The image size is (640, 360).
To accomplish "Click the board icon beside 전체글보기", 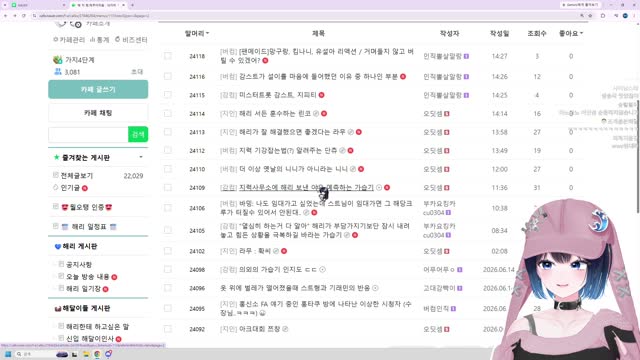I will coord(56,175).
